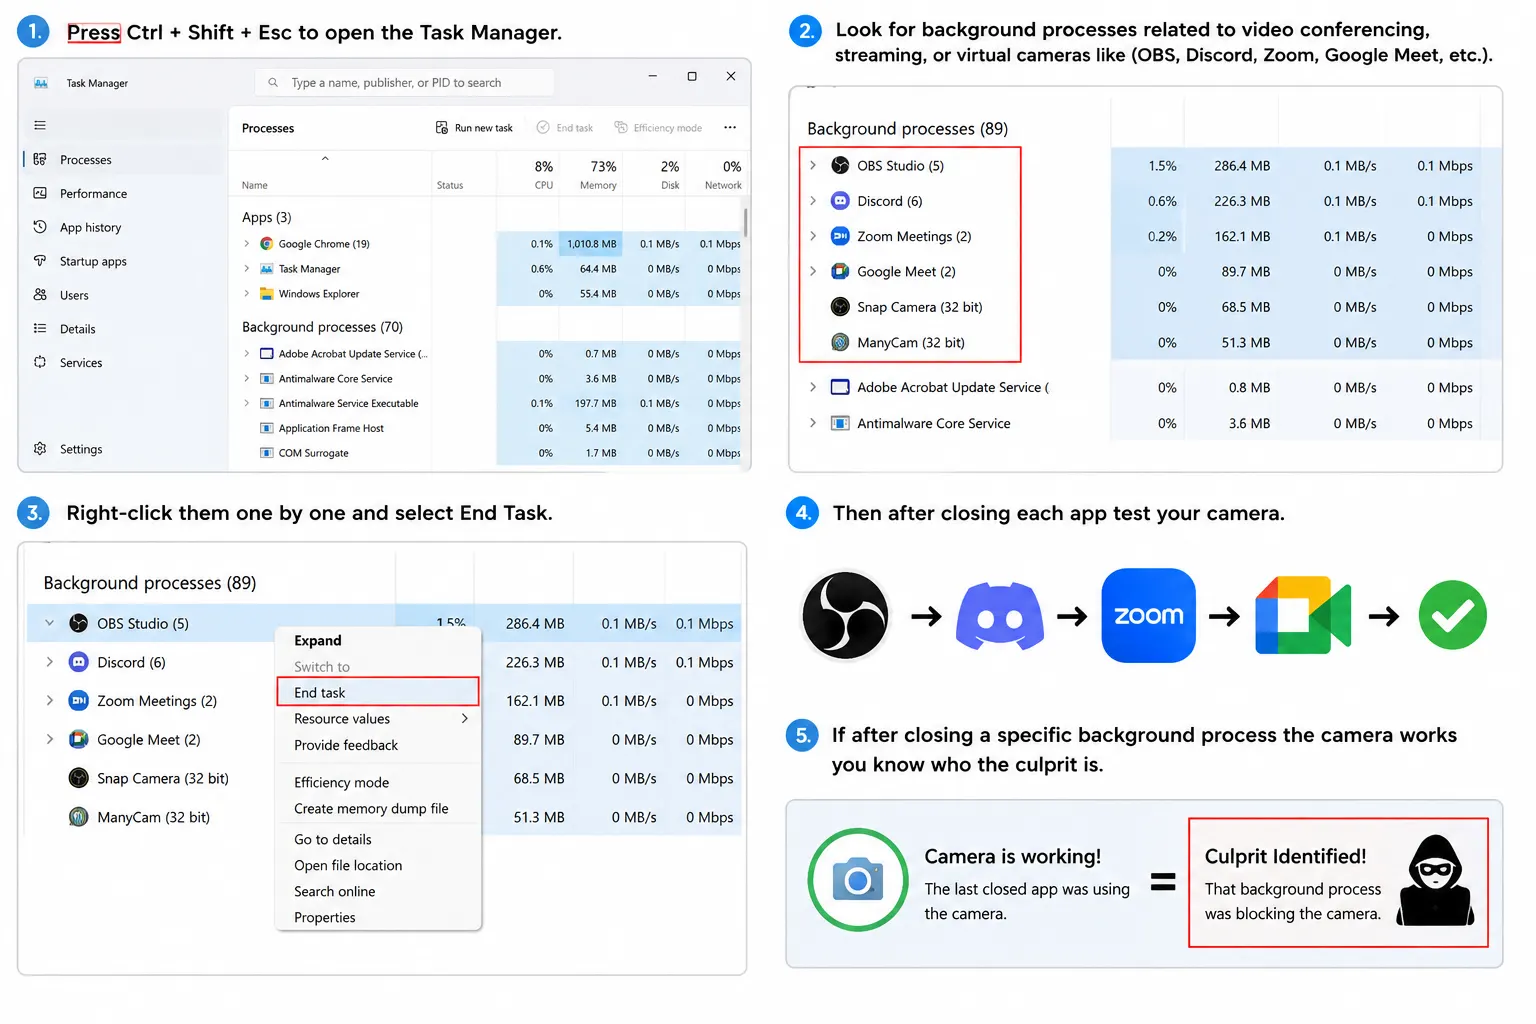The height and width of the screenshot is (1024, 1536).
Task: Select Create memory dump file in context menu
Action: (x=378, y=809)
